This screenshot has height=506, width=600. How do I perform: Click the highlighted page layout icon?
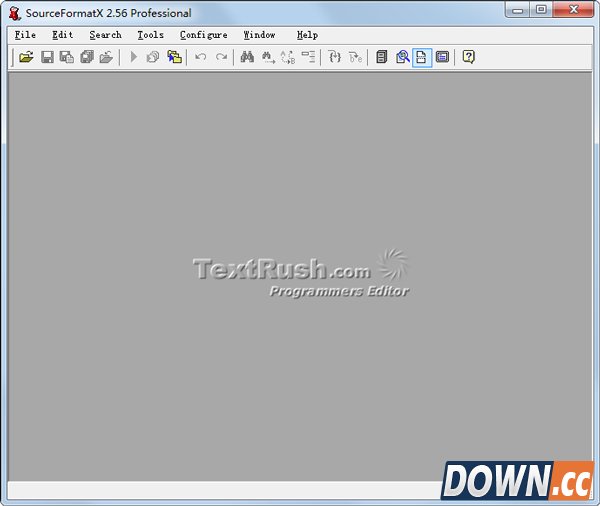tap(422, 57)
